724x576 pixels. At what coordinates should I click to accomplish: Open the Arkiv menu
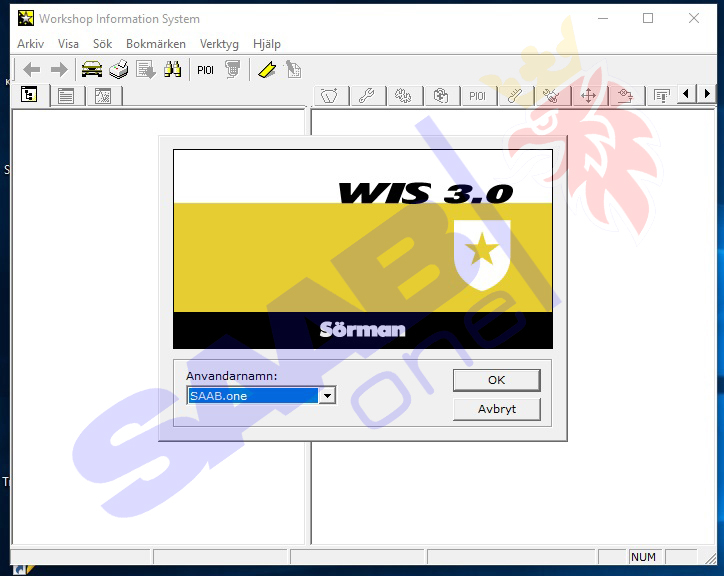[x=30, y=44]
